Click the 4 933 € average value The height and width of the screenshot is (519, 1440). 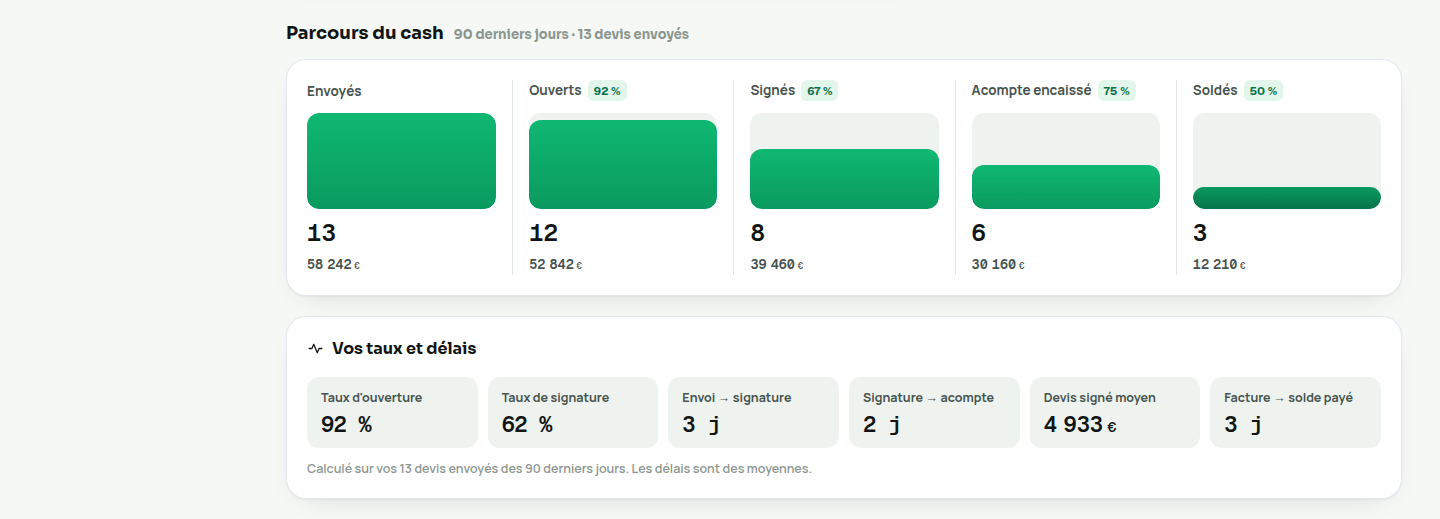(1080, 425)
